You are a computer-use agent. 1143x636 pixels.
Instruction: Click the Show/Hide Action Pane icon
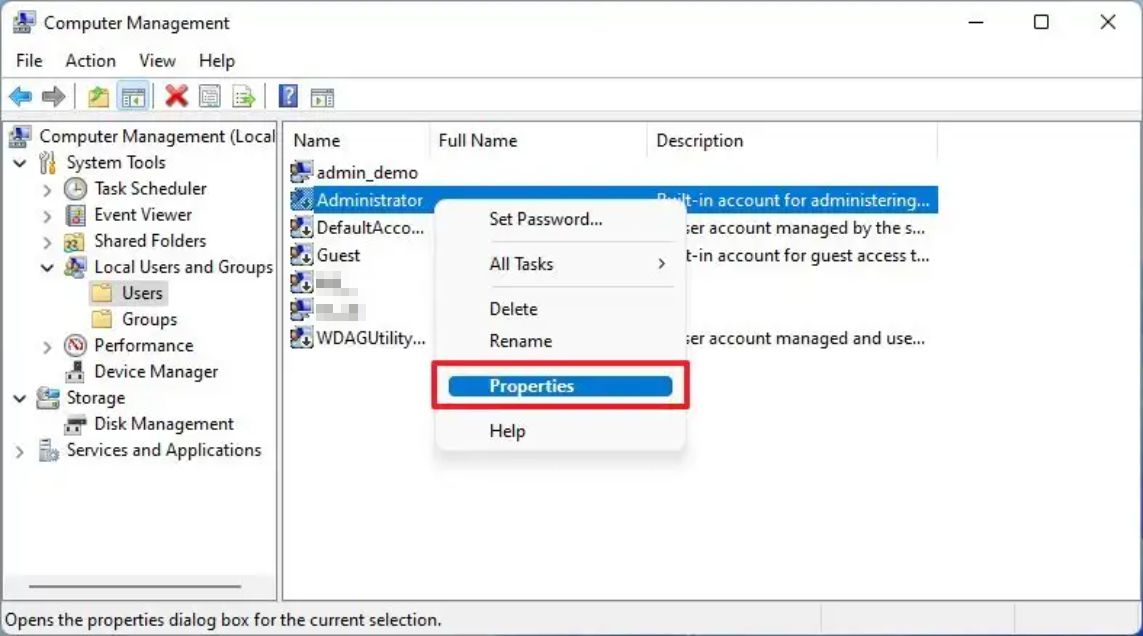tap(321, 96)
